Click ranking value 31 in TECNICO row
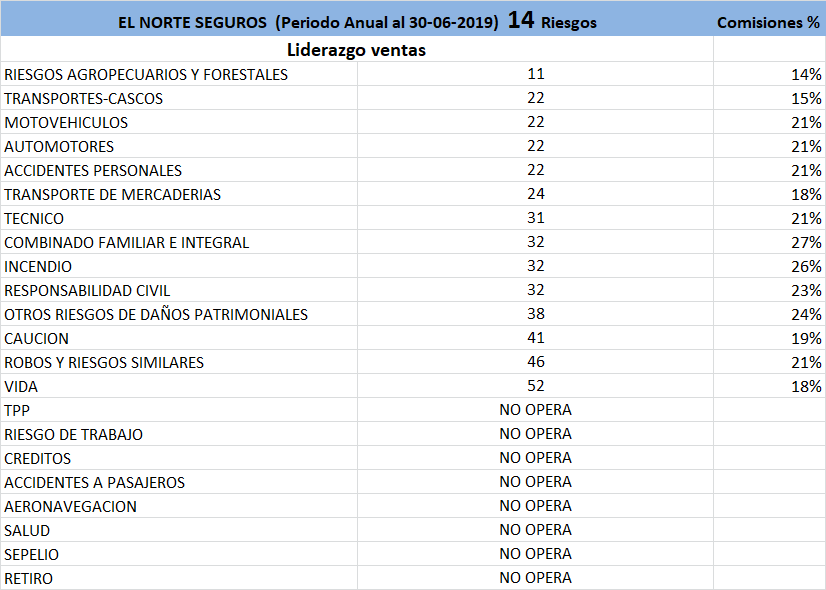 tap(536, 218)
